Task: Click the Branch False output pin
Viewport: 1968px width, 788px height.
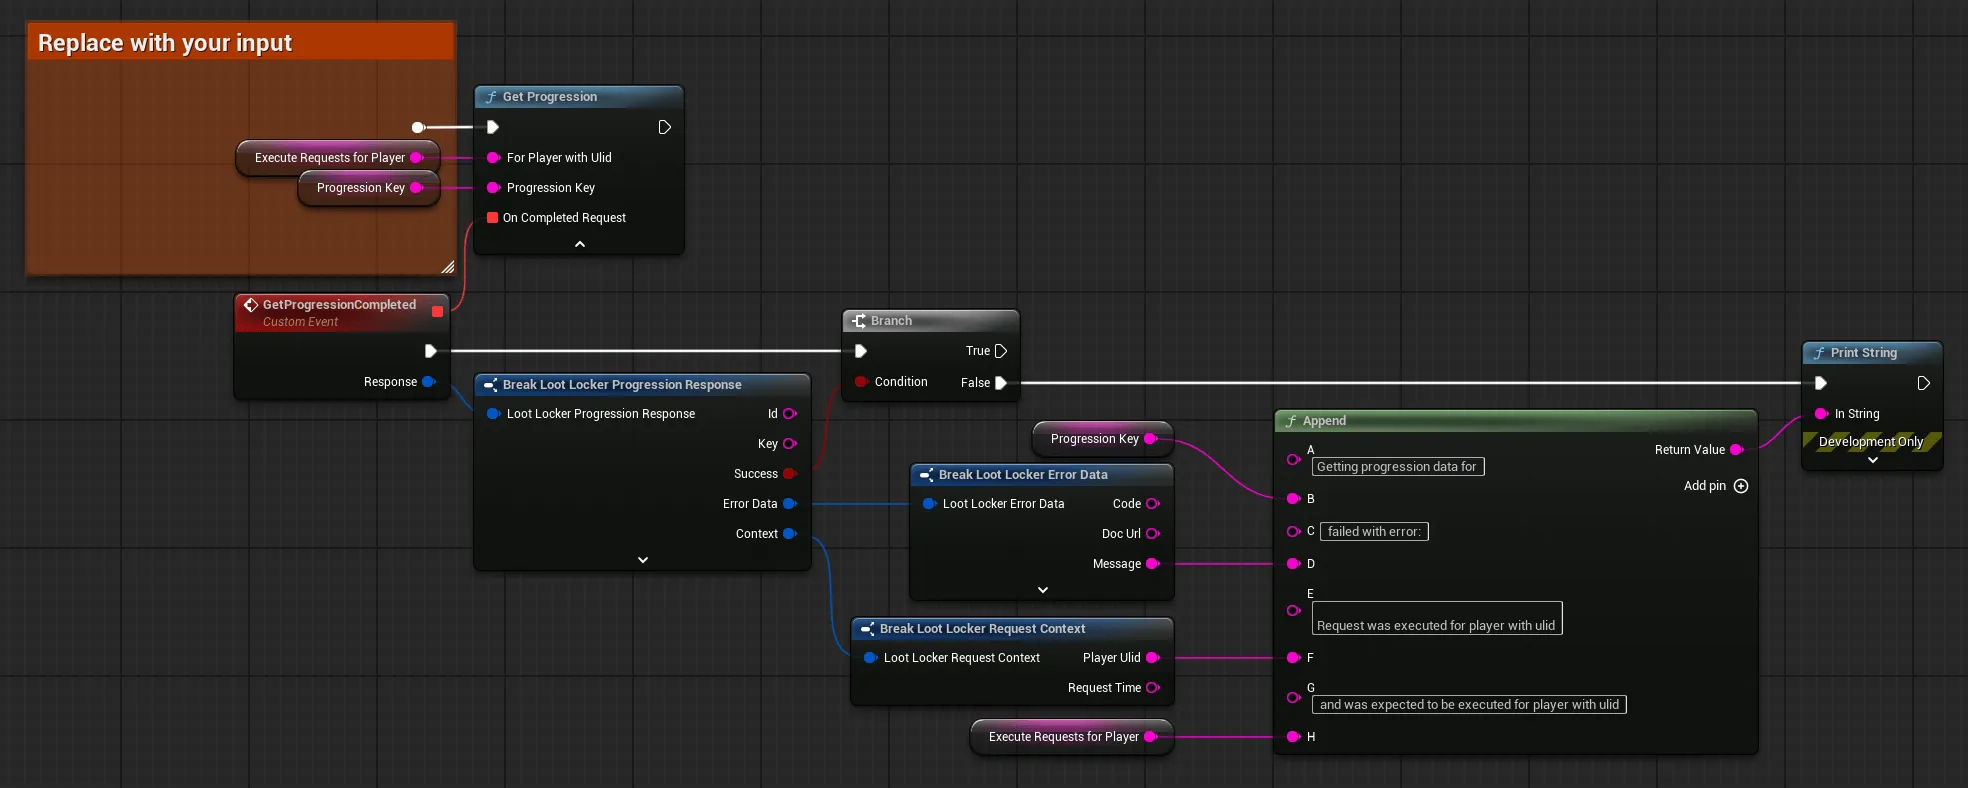Action: pyautogui.click(x=1000, y=383)
